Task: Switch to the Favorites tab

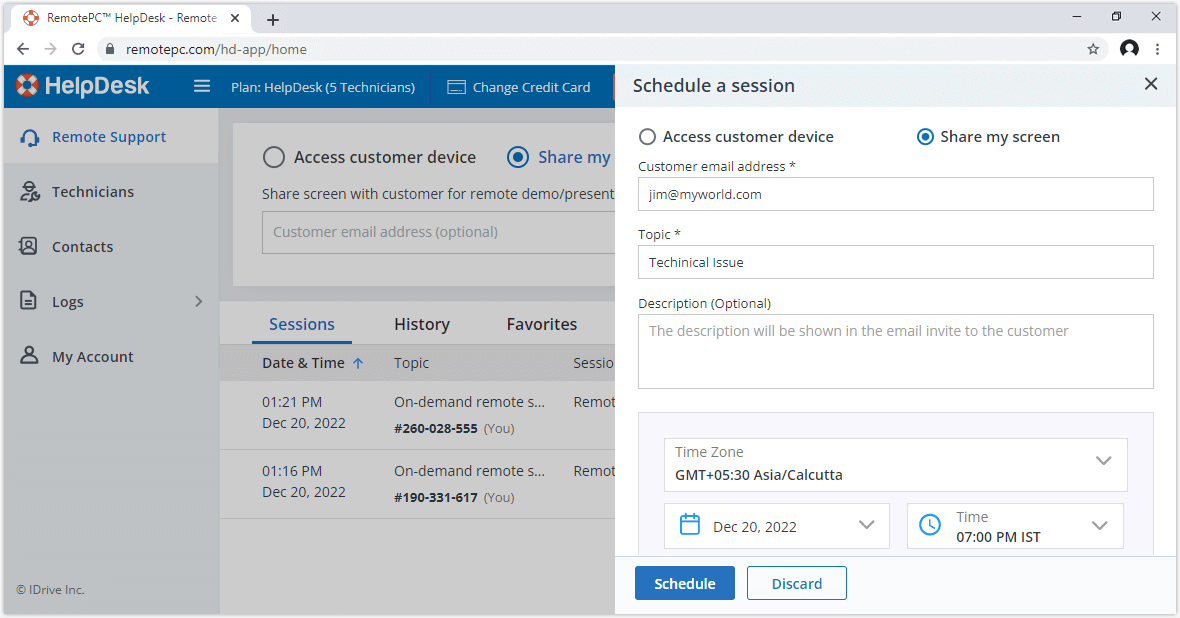Action: tap(542, 324)
